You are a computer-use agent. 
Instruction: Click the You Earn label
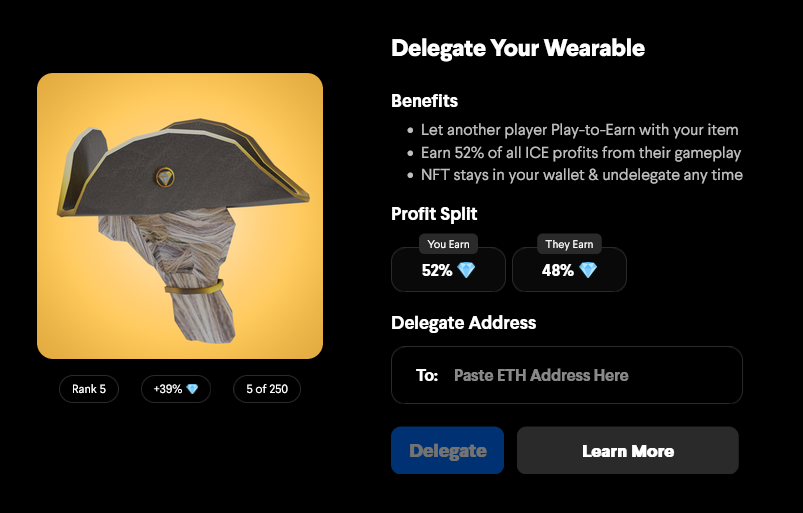[448, 244]
